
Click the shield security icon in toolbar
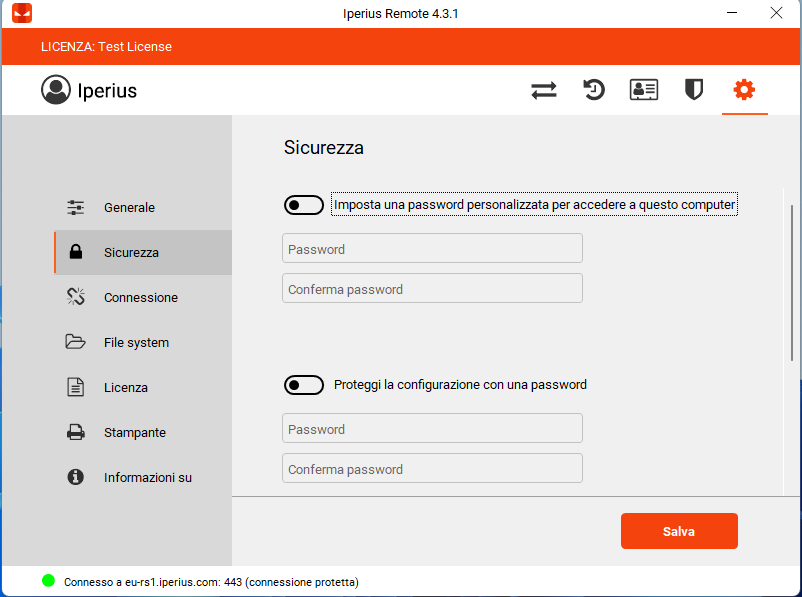click(x=693, y=90)
